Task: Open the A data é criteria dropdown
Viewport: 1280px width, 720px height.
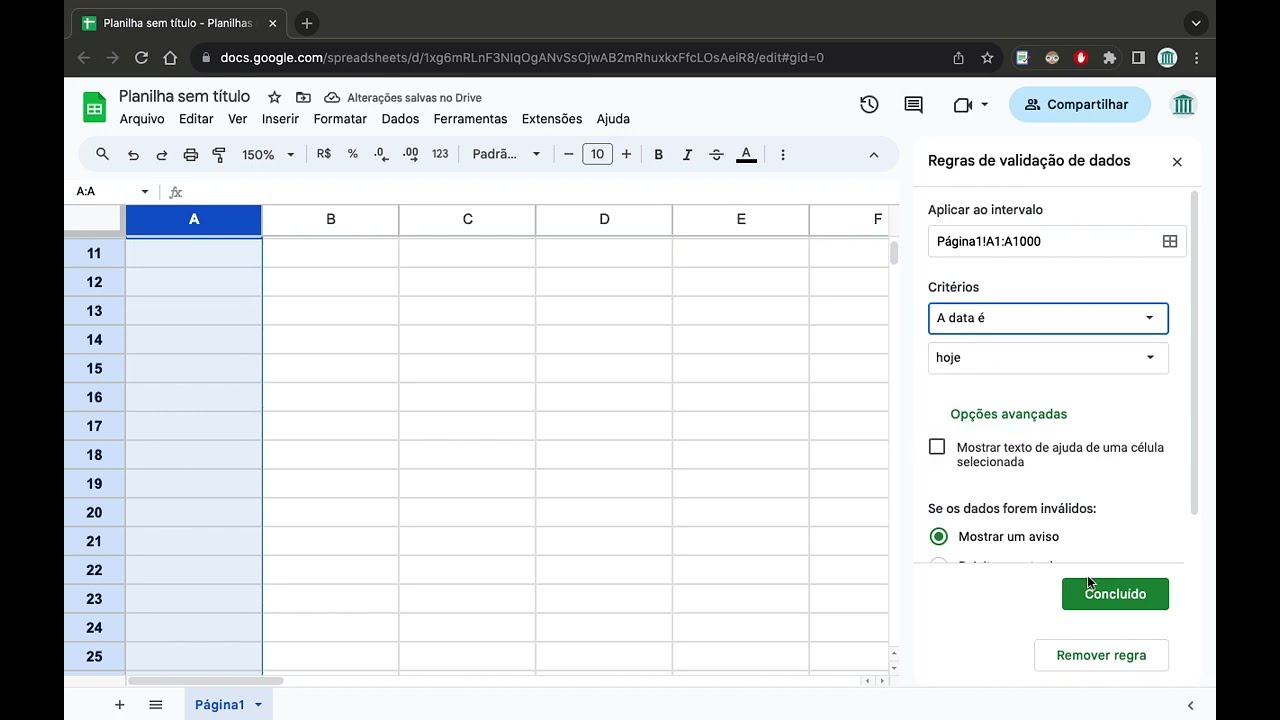Action: (x=1048, y=318)
